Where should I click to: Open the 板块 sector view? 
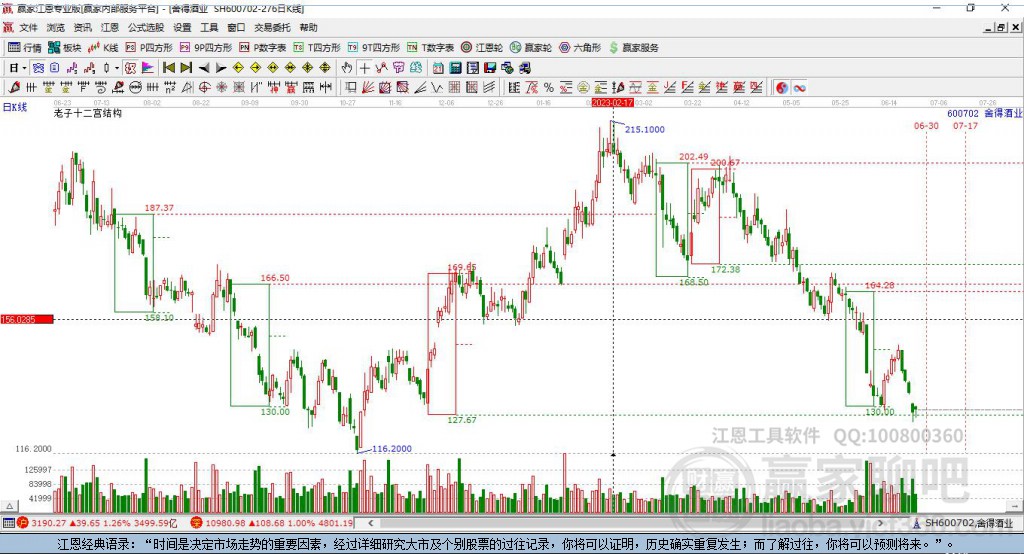tap(64, 48)
